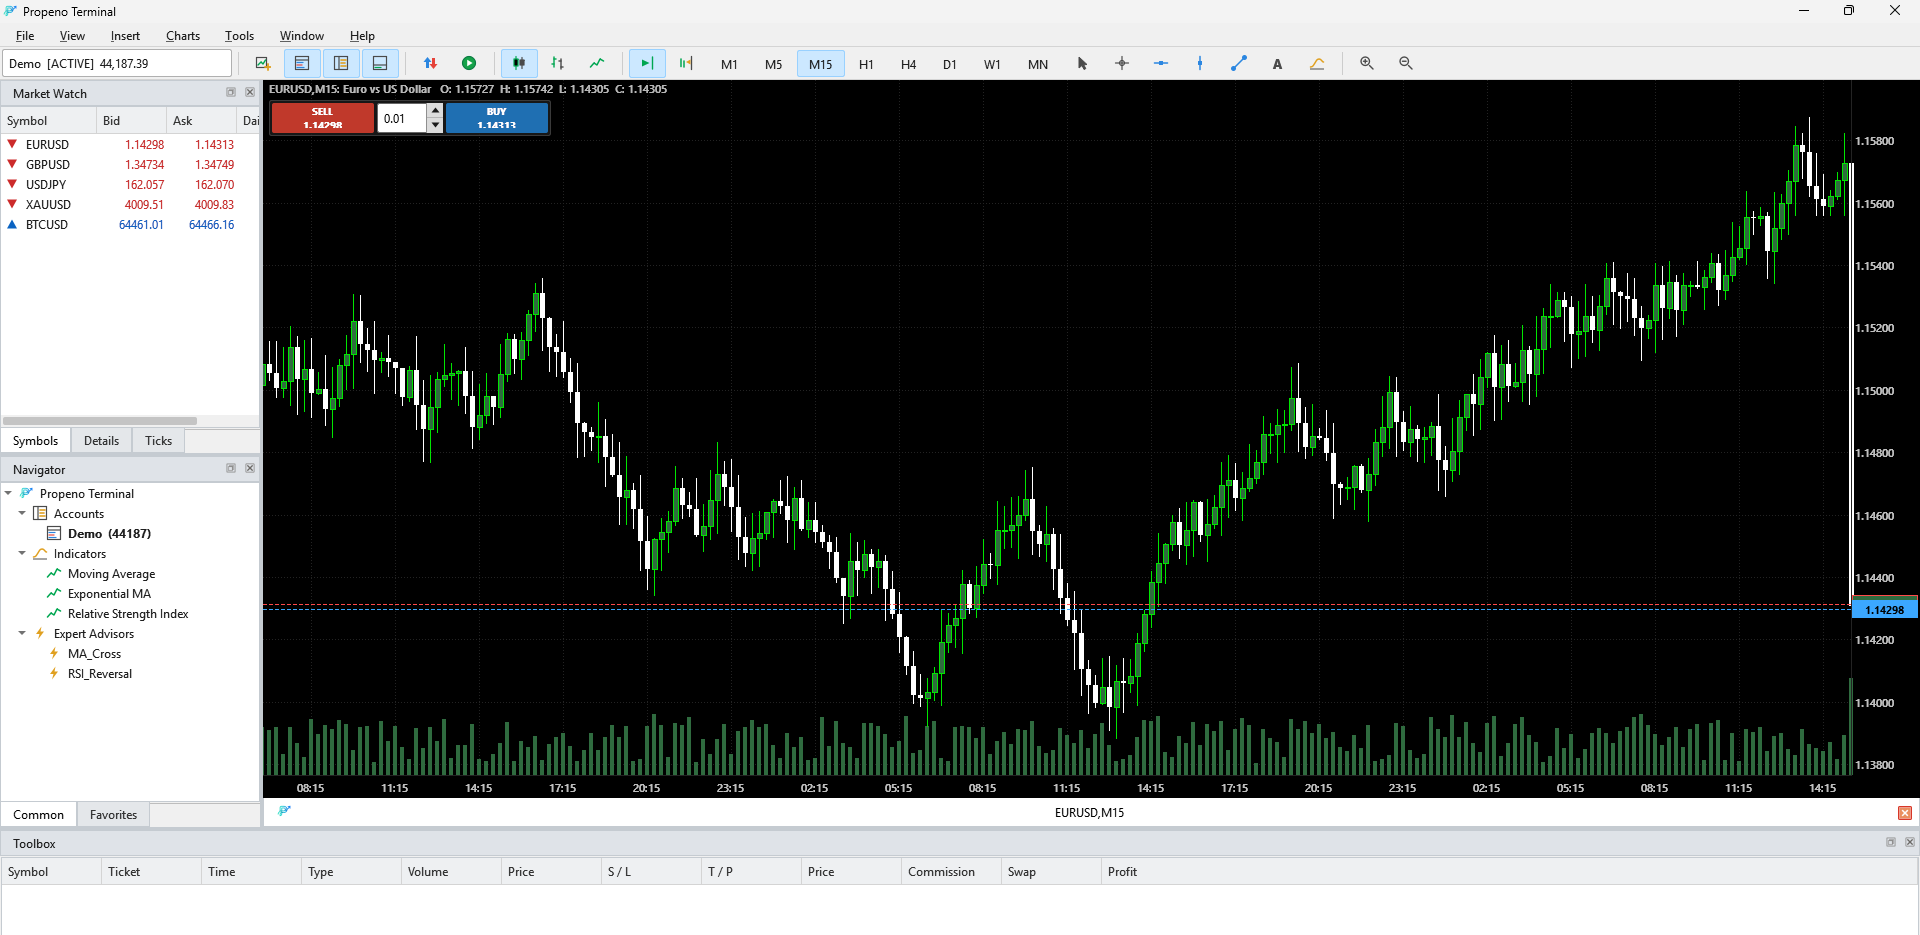Viewport: 1920px width, 935px height.
Task: Click the red SELL button
Action: pyautogui.click(x=323, y=118)
